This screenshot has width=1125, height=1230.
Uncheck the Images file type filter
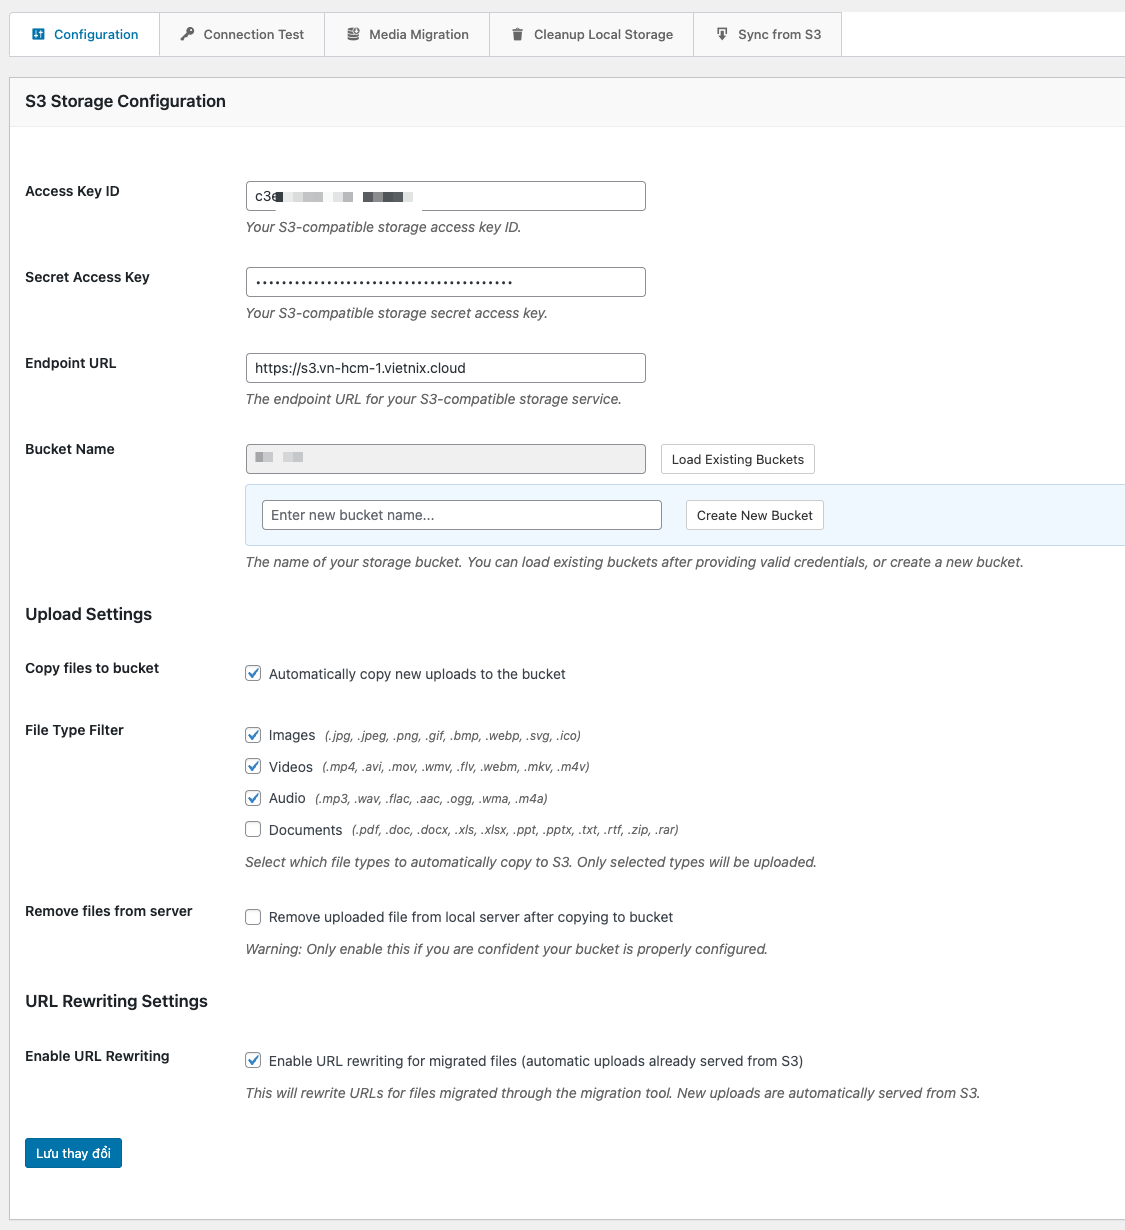click(x=254, y=735)
